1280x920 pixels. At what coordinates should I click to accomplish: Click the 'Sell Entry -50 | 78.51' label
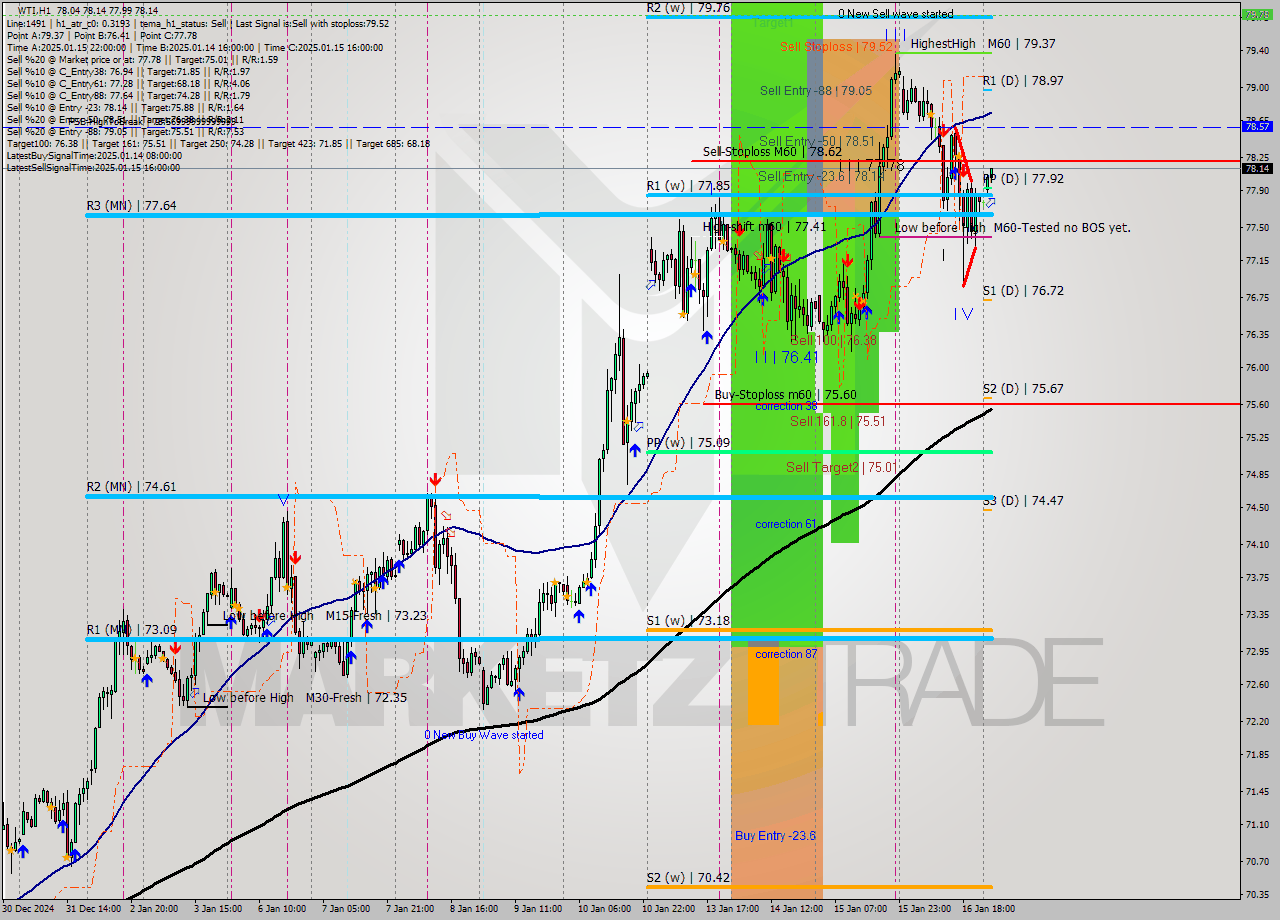(817, 142)
